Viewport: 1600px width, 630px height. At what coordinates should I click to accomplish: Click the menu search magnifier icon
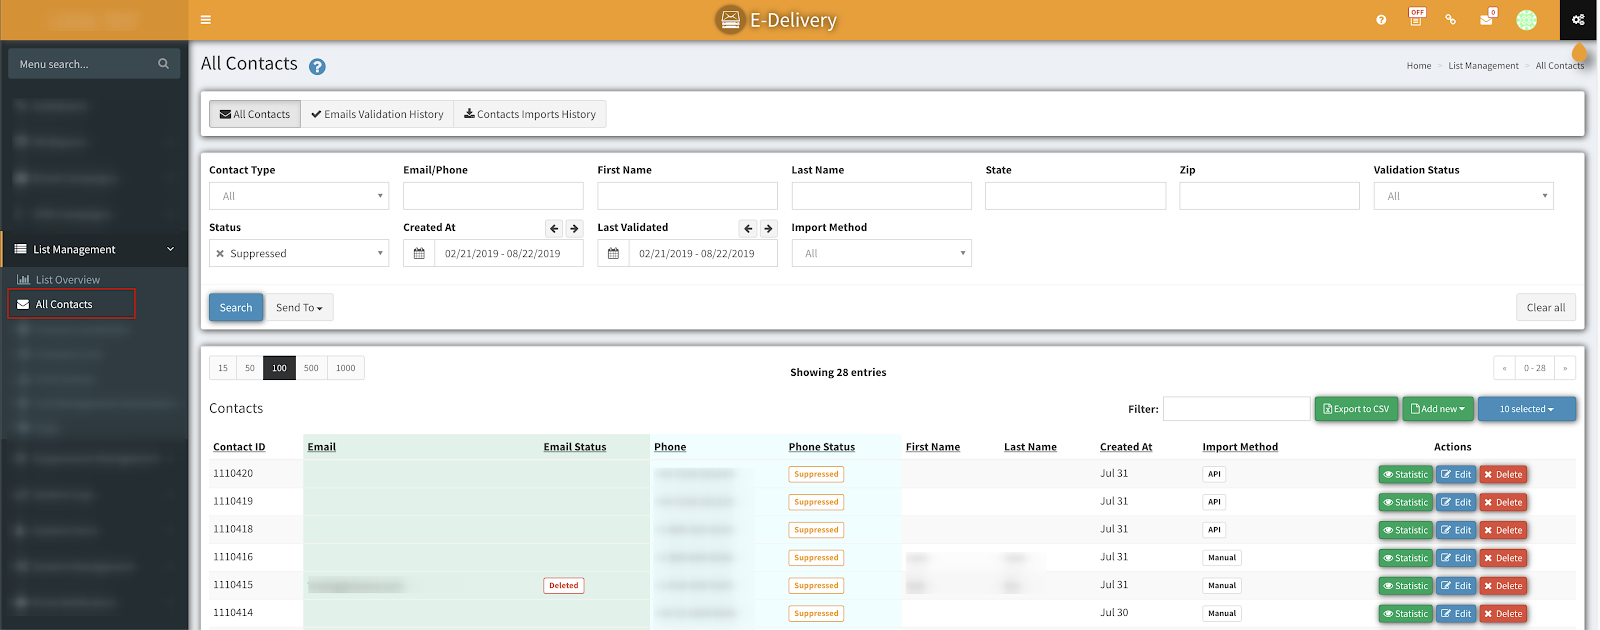point(164,64)
